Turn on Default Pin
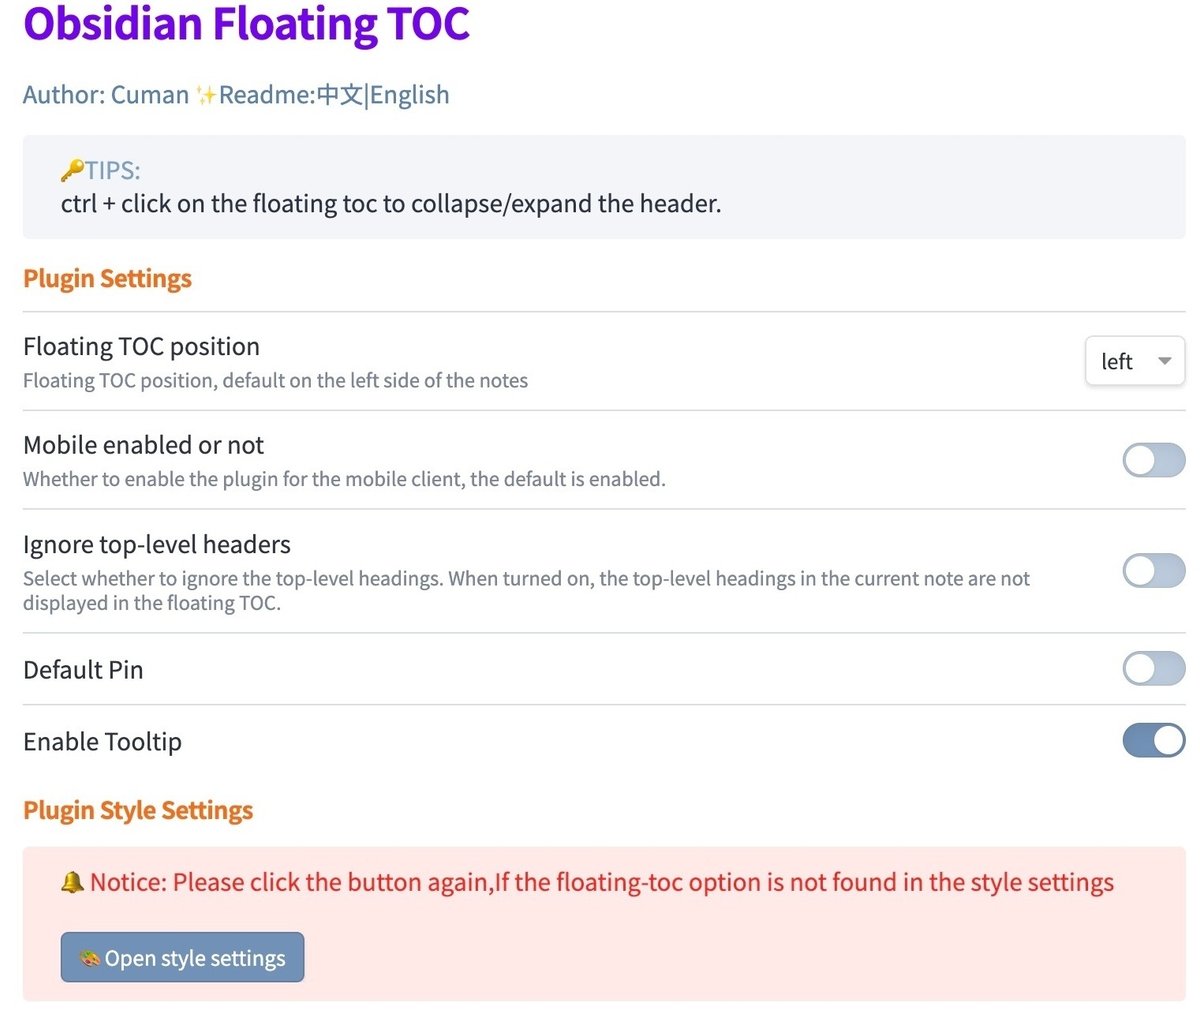 tap(1153, 669)
